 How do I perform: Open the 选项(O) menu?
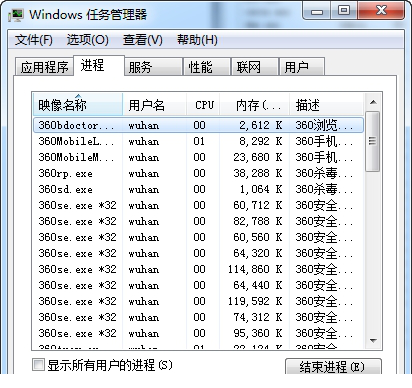tap(88, 40)
